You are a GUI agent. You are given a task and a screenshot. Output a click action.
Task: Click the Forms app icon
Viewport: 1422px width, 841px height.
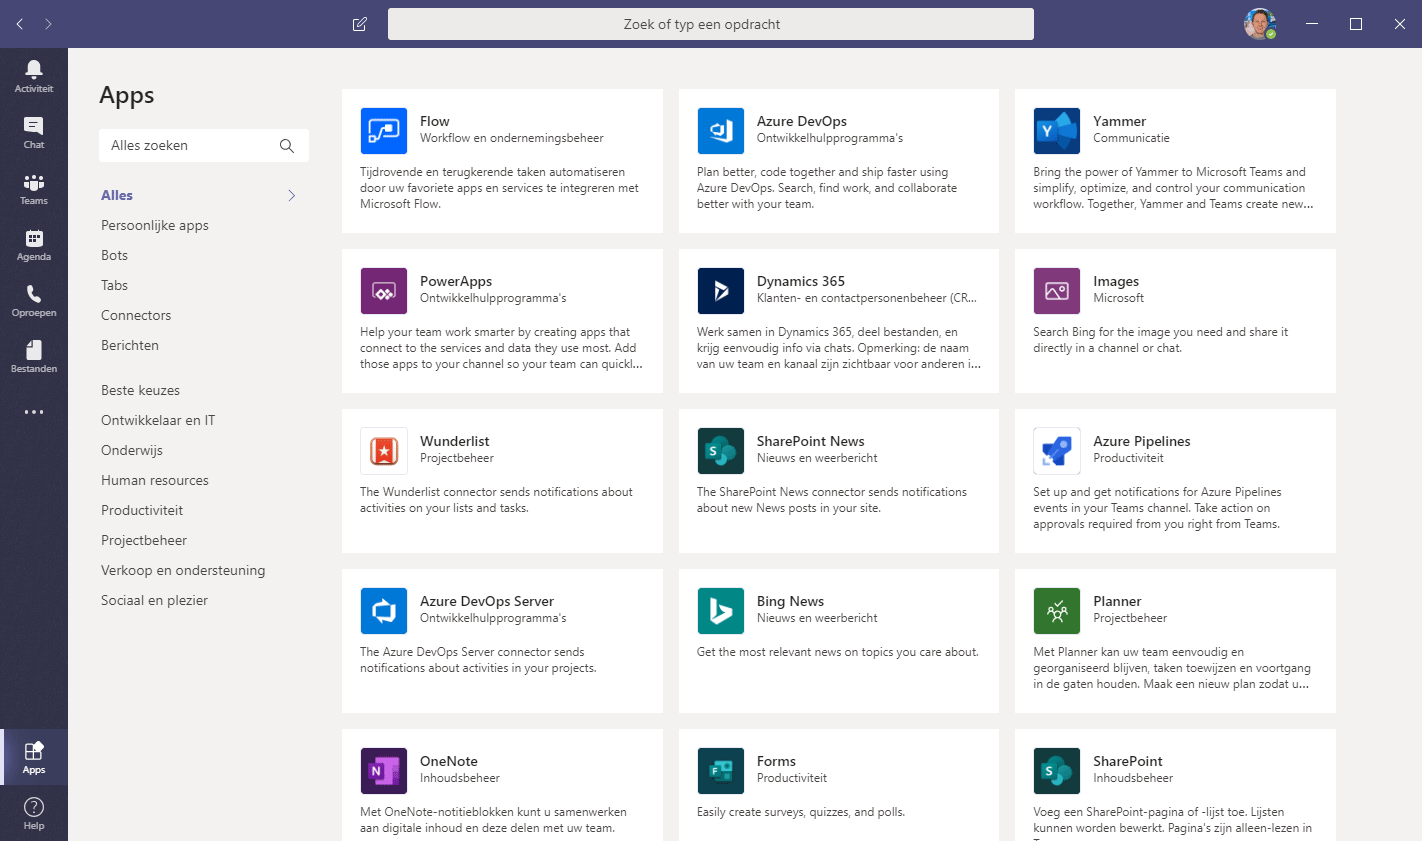click(721, 771)
